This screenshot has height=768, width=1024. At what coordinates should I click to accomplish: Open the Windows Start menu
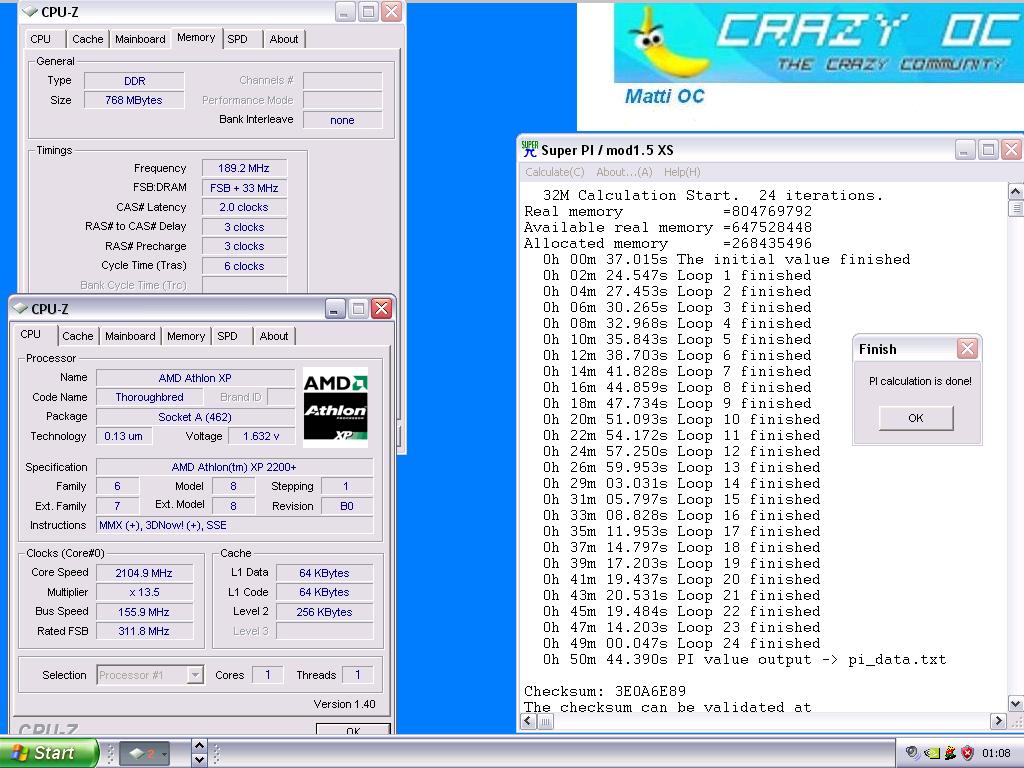pos(48,753)
